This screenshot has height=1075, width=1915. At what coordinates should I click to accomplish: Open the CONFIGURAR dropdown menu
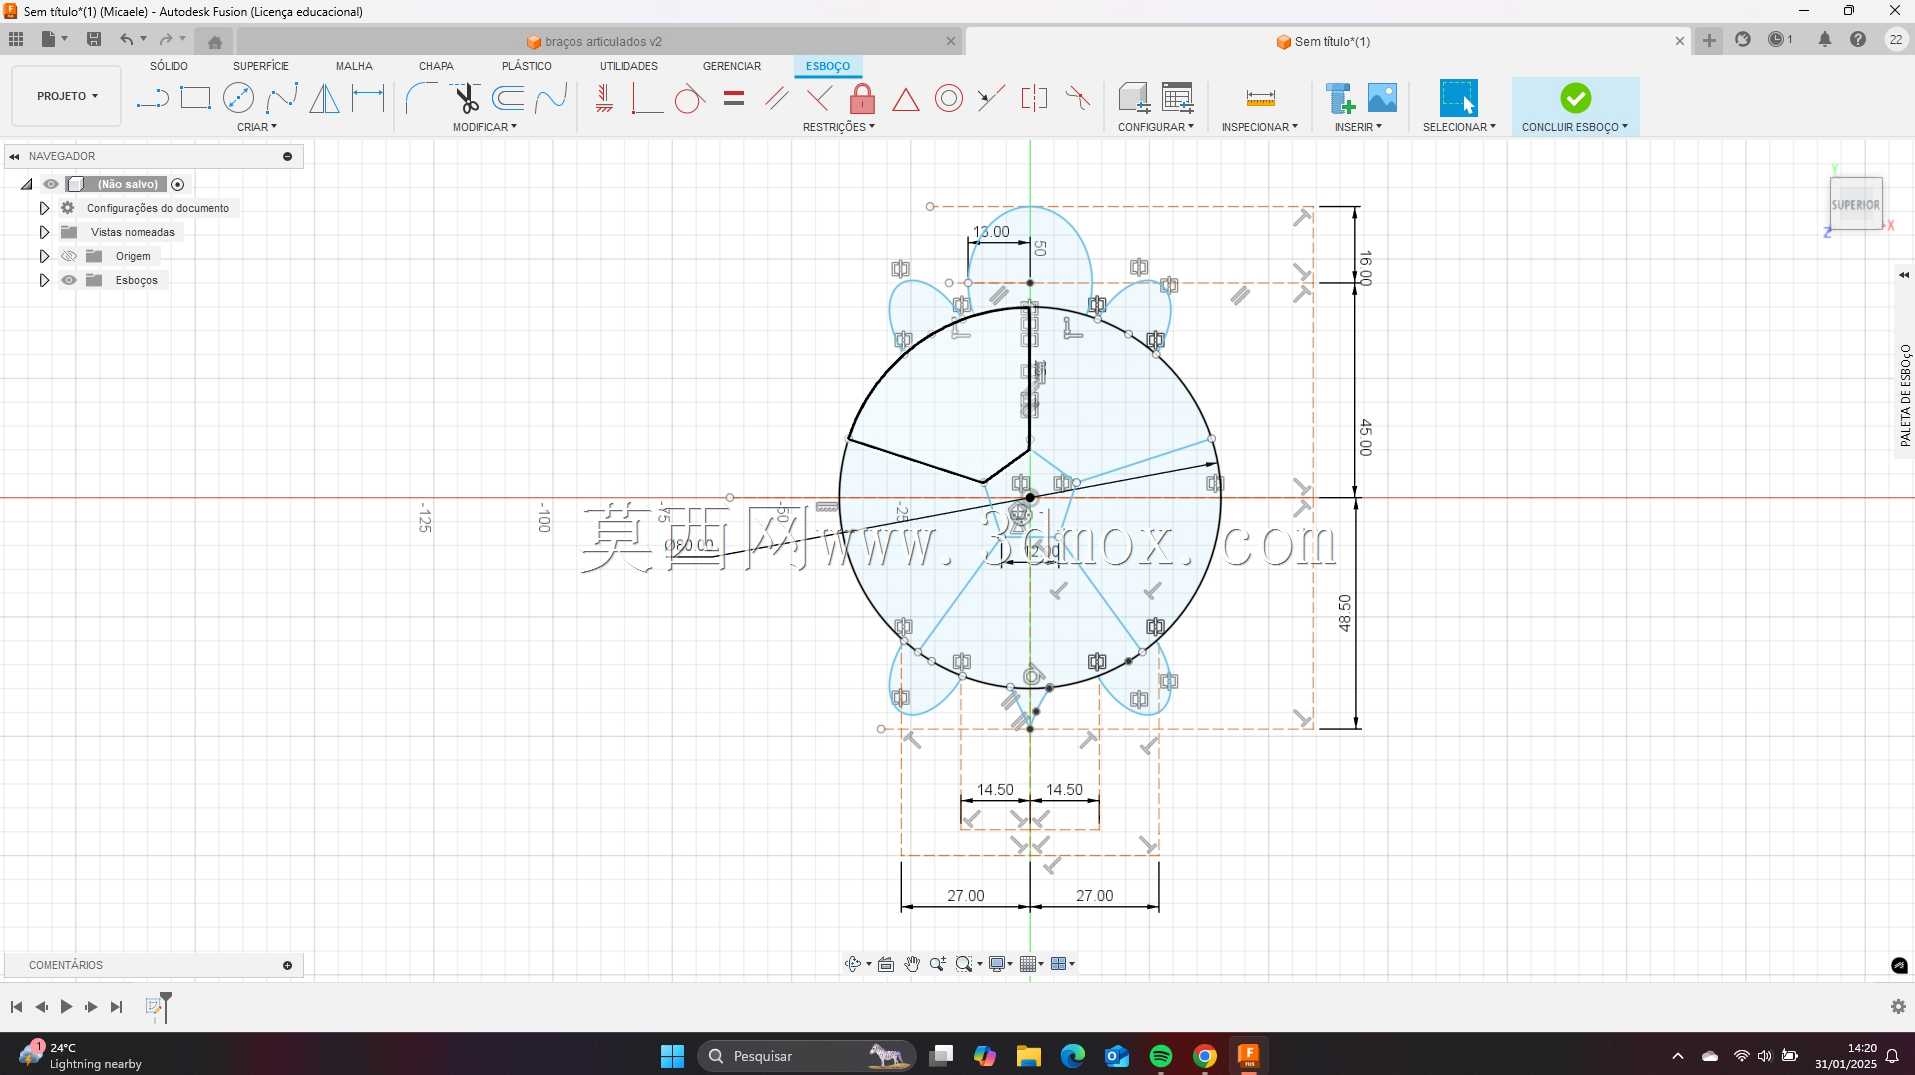click(x=1156, y=127)
